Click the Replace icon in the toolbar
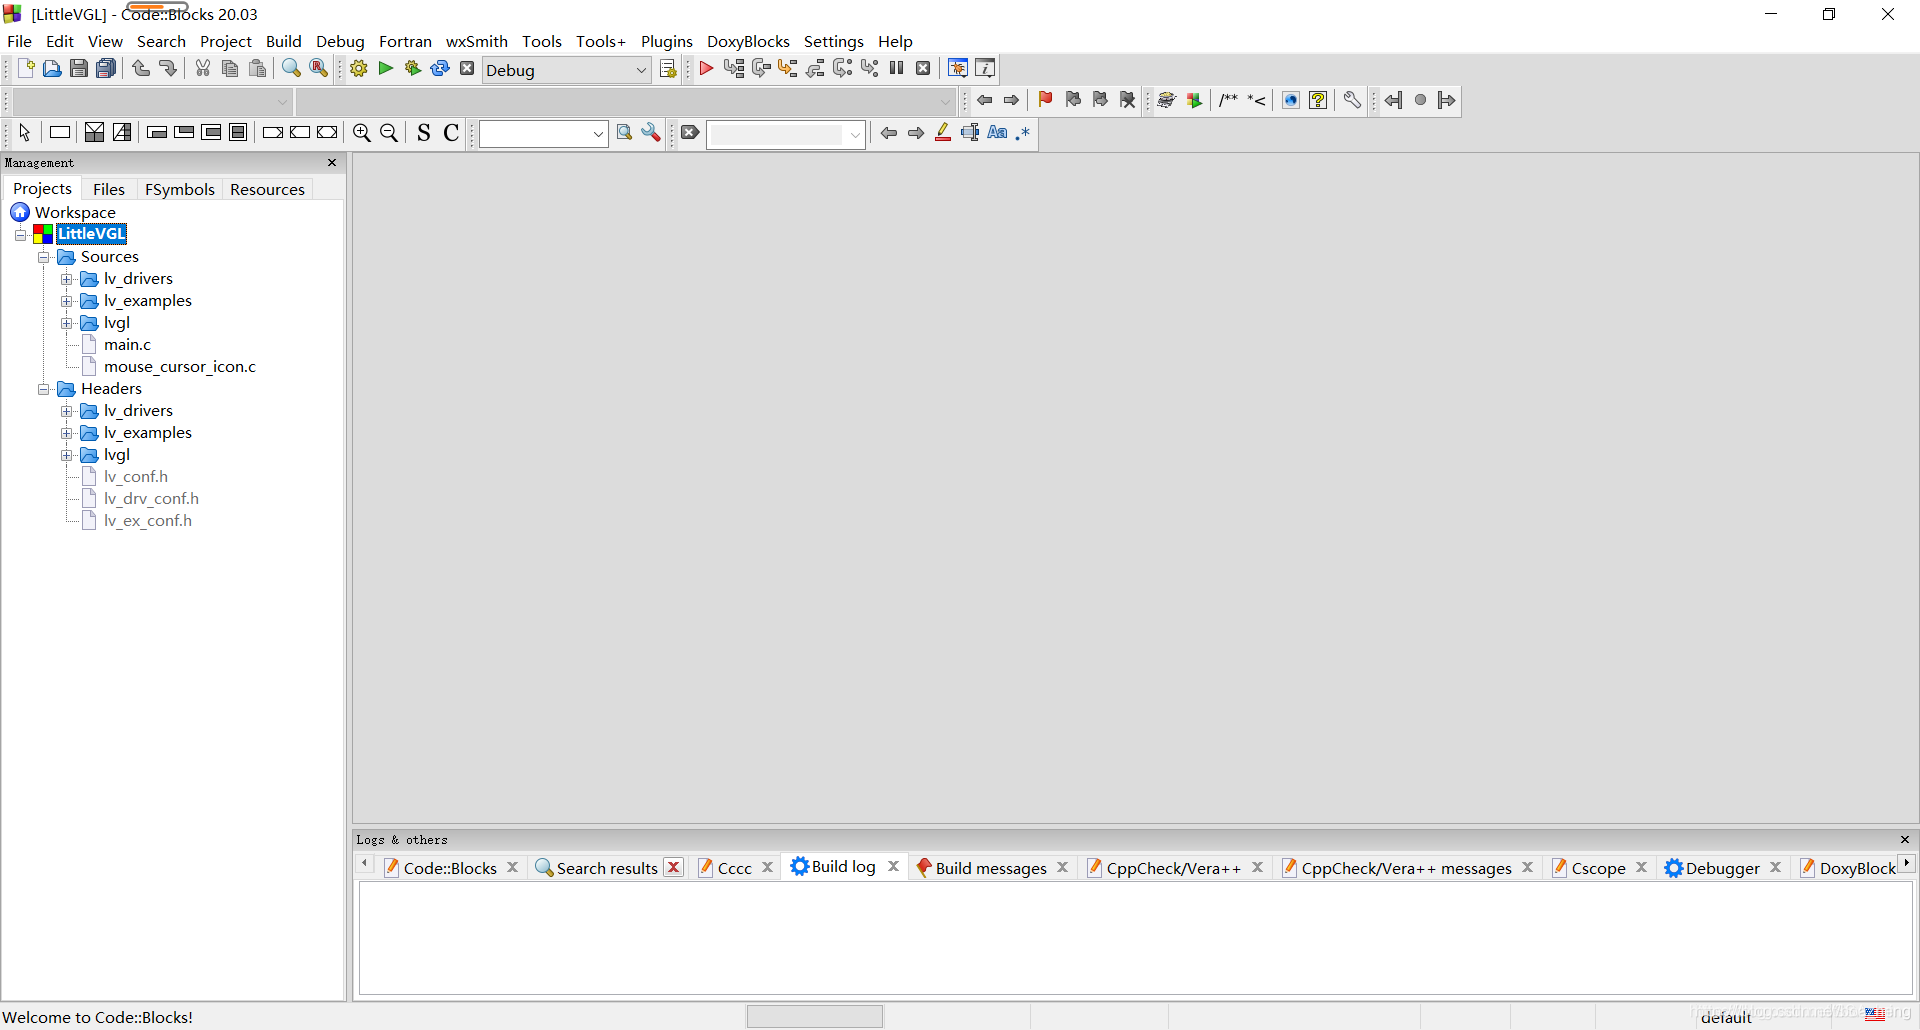 (319, 68)
